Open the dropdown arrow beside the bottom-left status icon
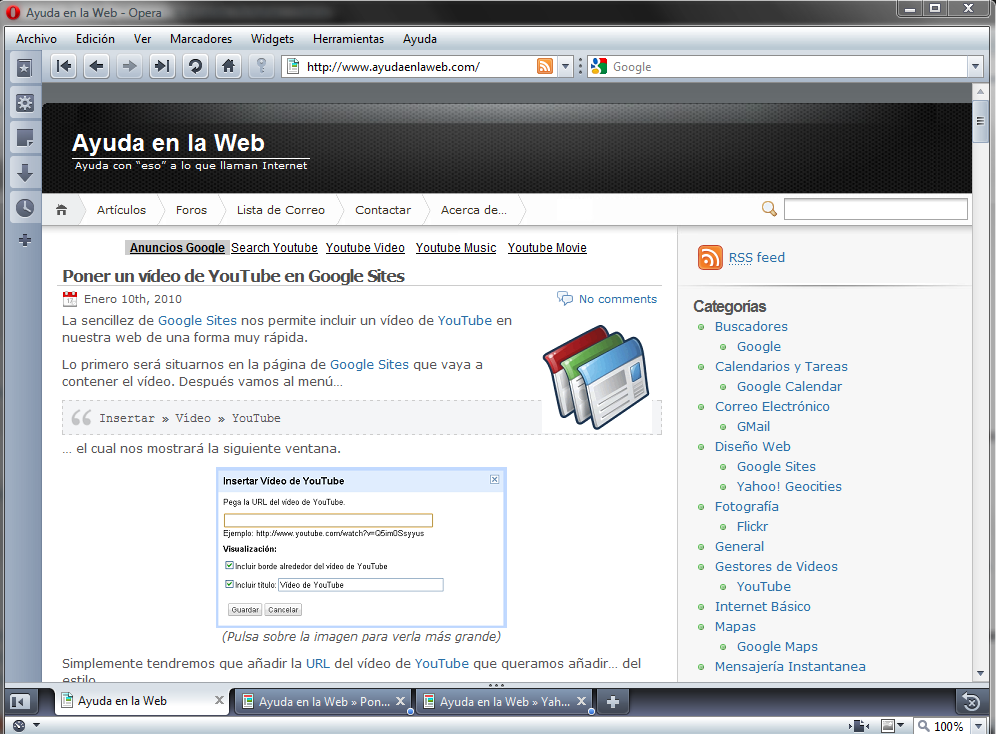 36,725
